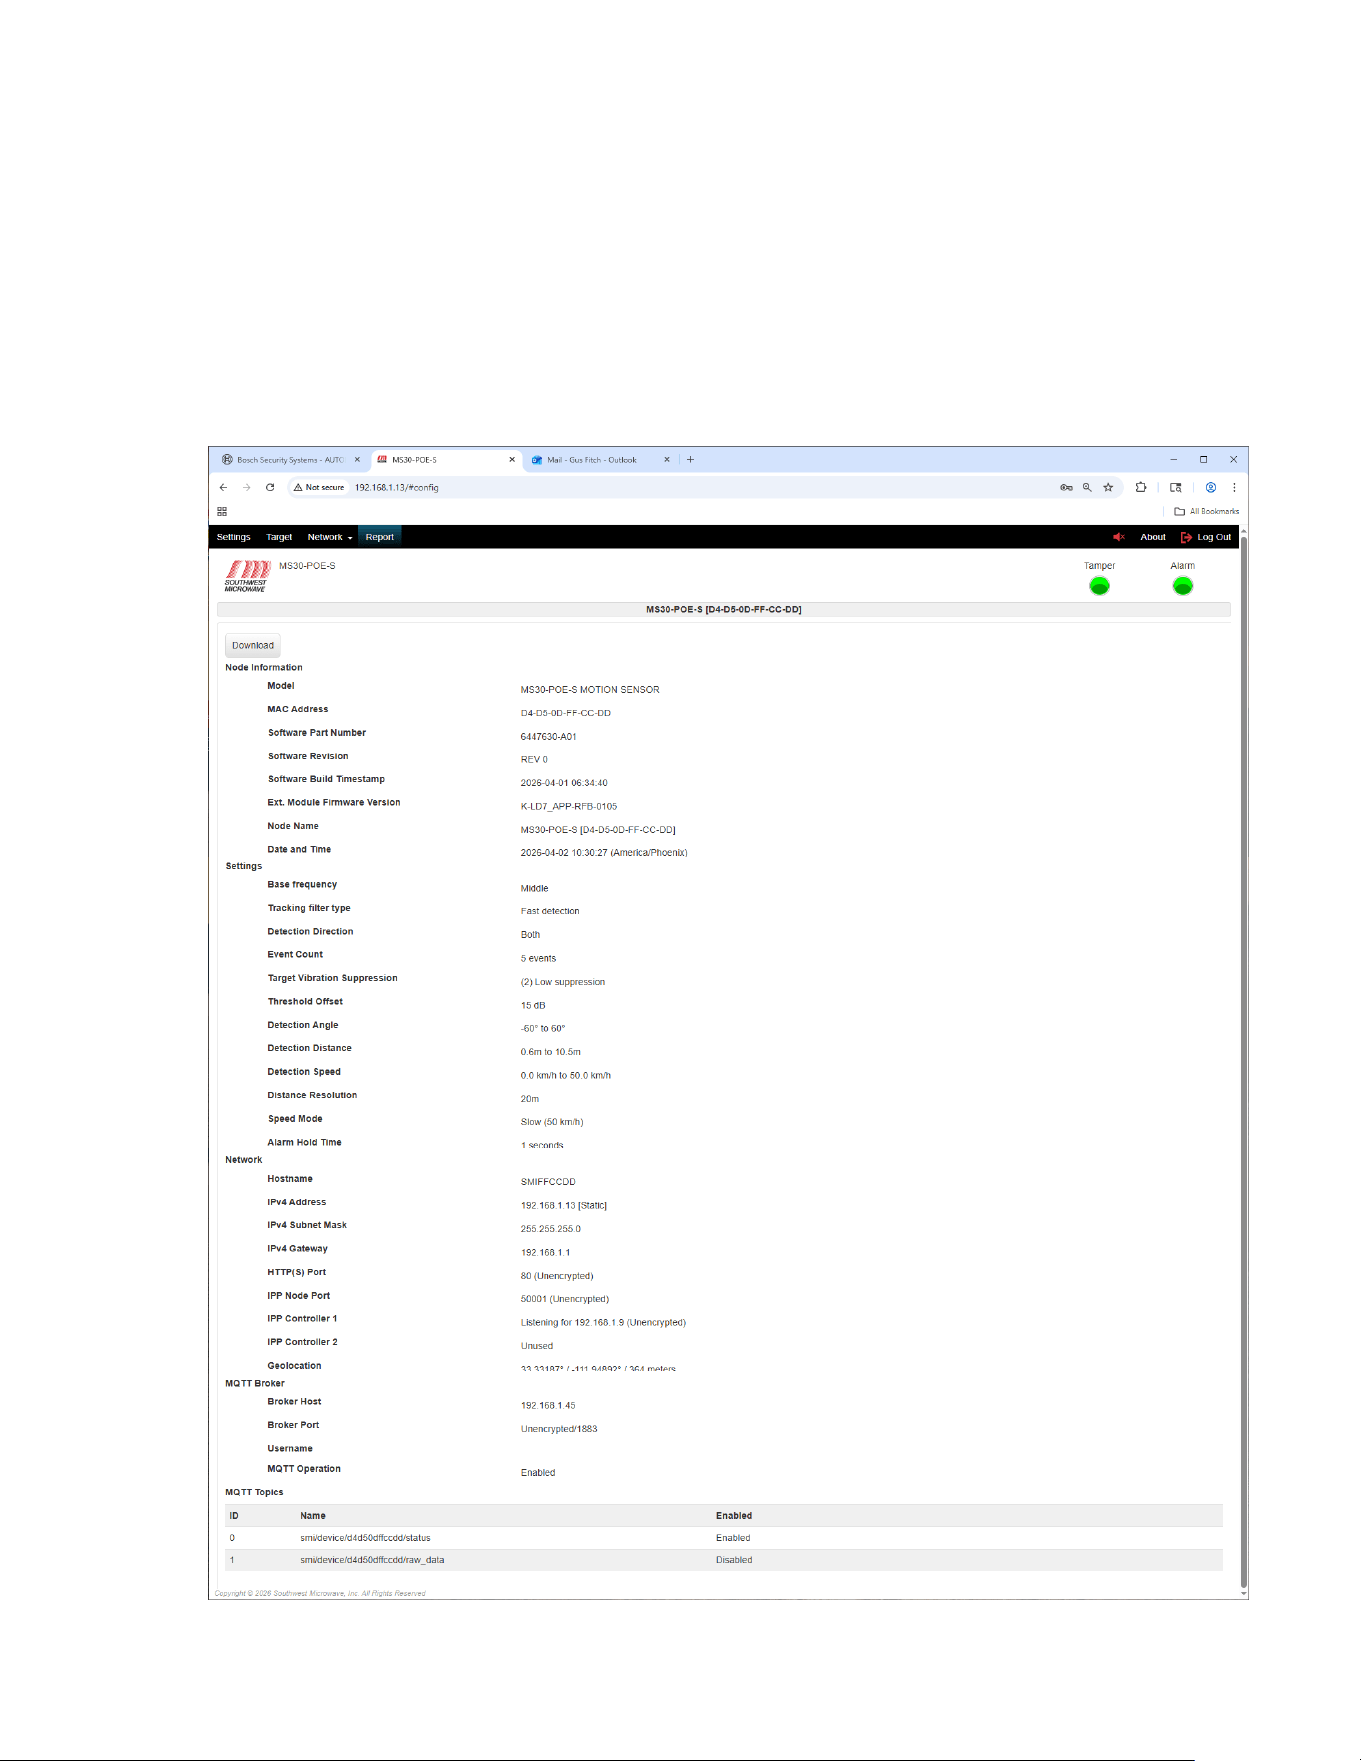Reload the page with refresh icon

270,487
